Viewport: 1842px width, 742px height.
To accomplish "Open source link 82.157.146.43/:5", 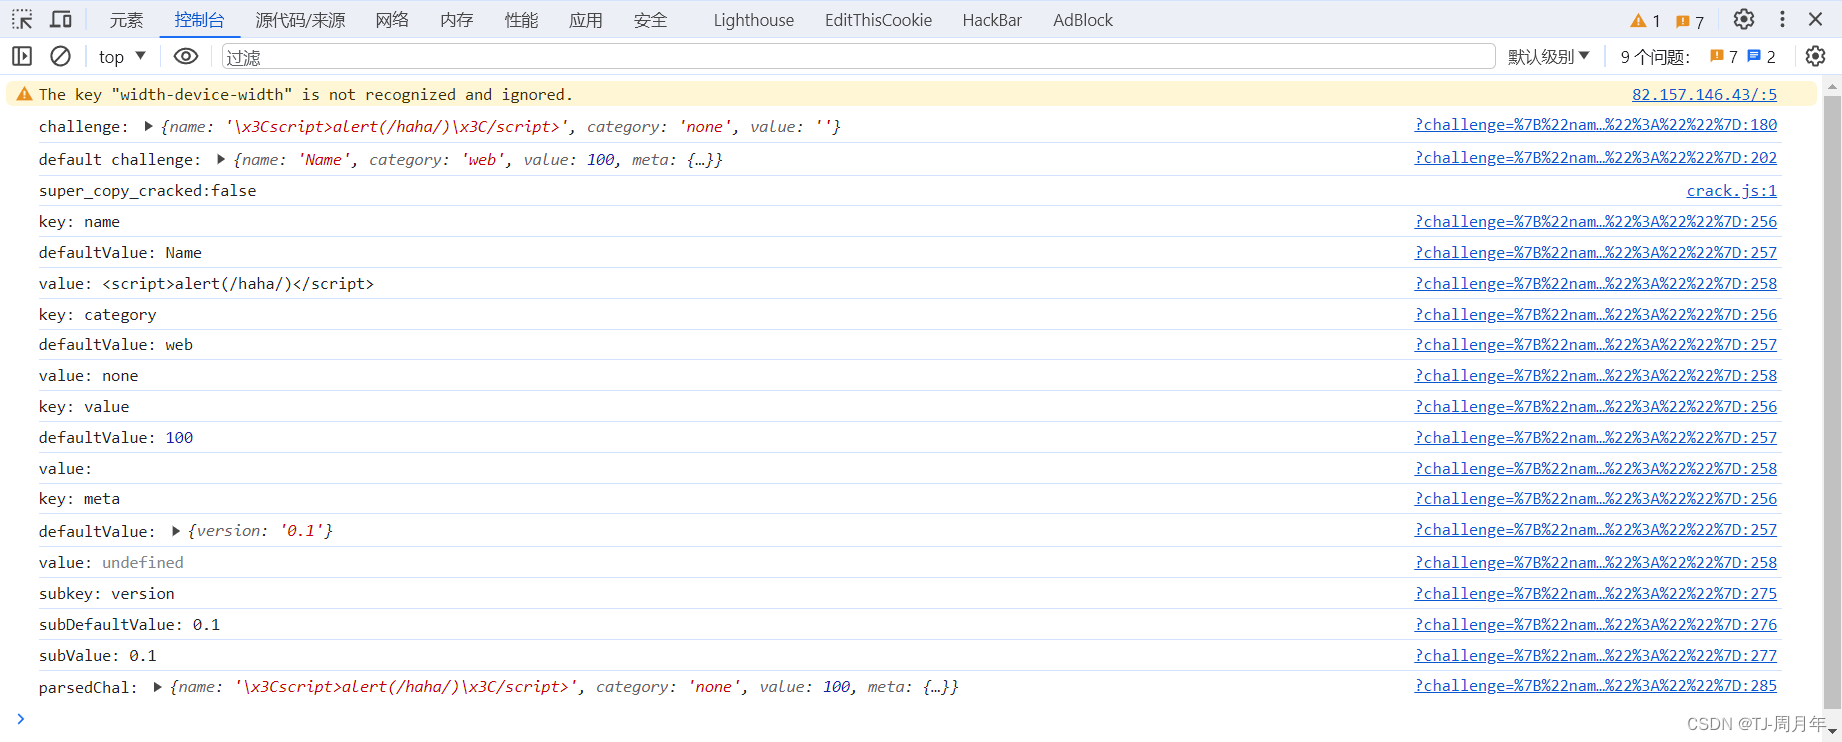I will pyautogui.click(x=1704, y=94).
